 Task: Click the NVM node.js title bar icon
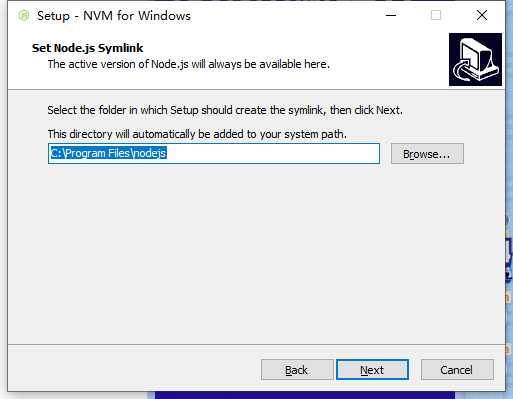tap(24, 15)
